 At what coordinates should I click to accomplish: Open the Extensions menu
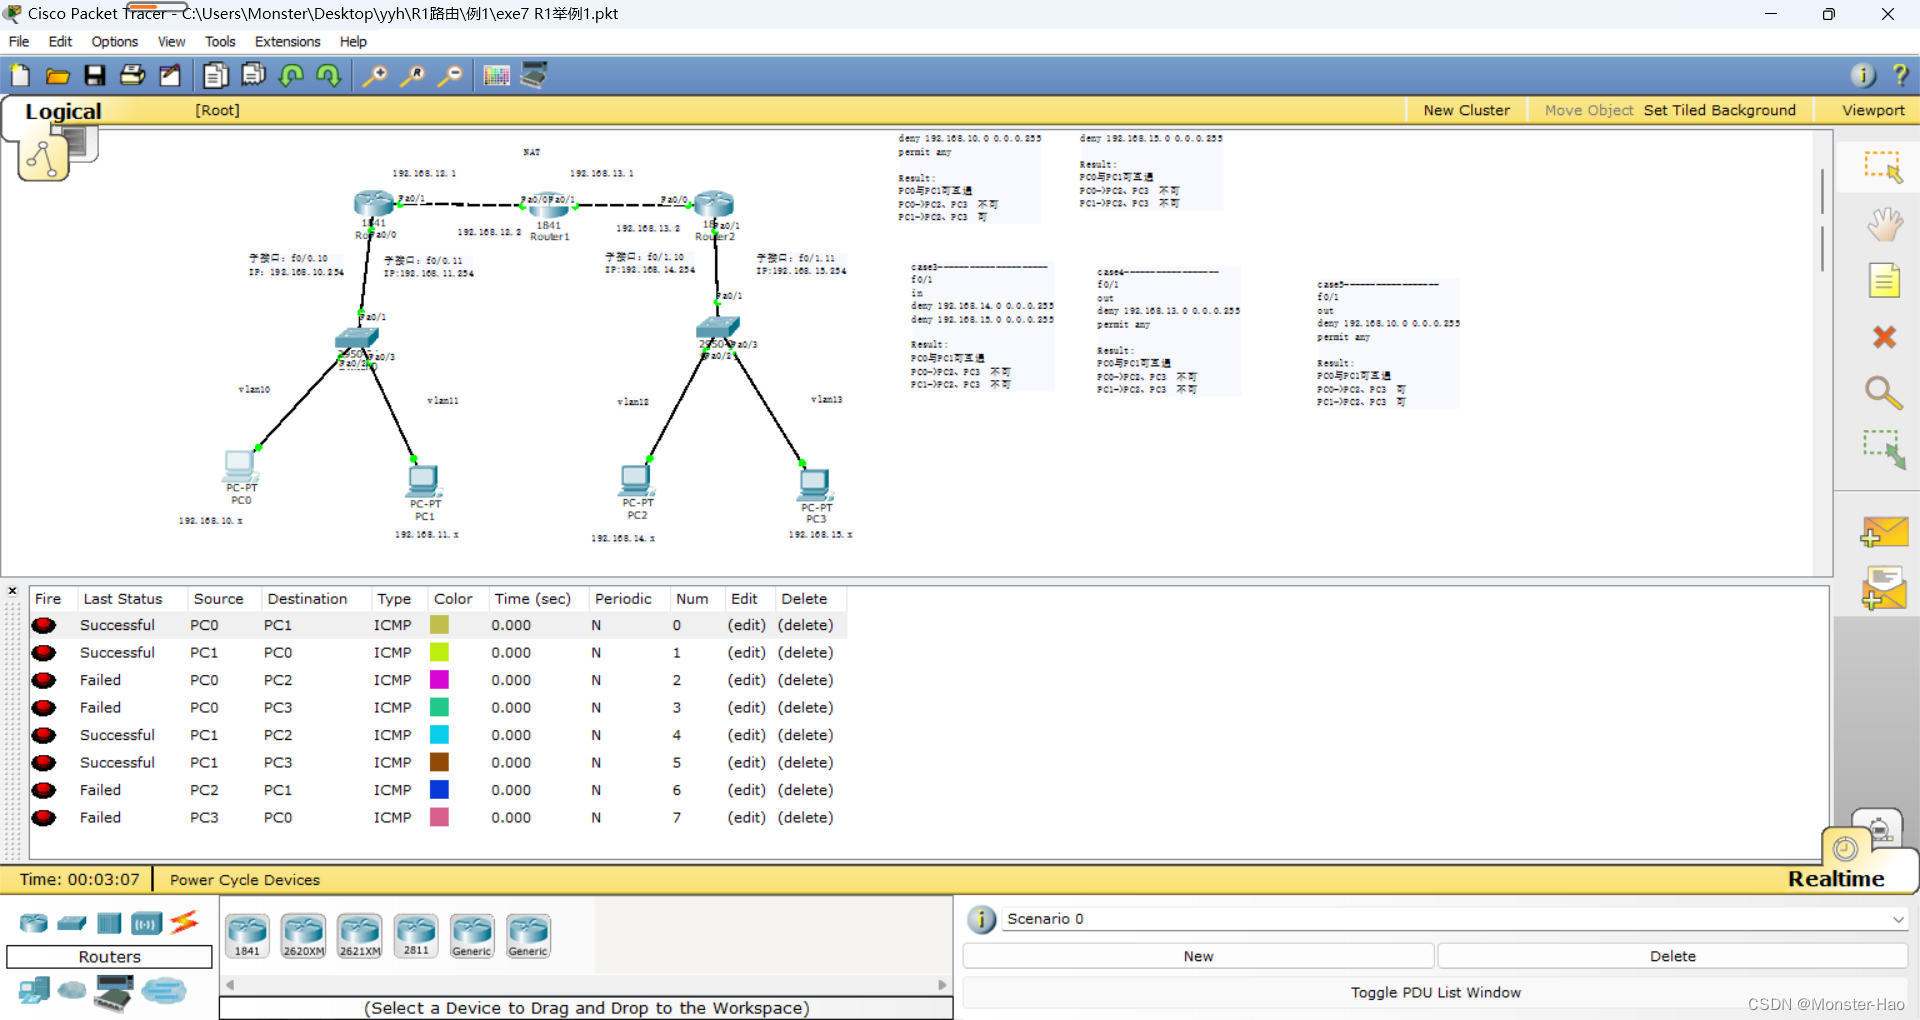coord(287,42)
